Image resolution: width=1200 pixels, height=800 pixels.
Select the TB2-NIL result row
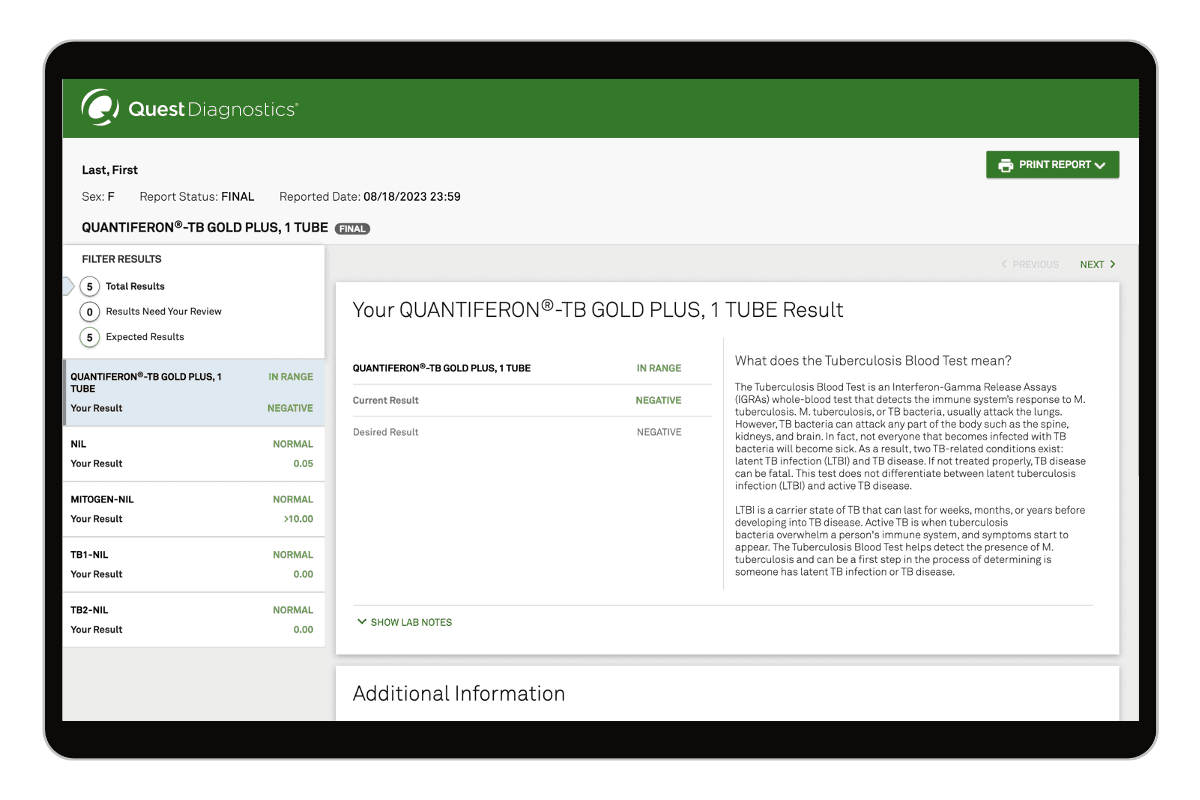point(192,619)
